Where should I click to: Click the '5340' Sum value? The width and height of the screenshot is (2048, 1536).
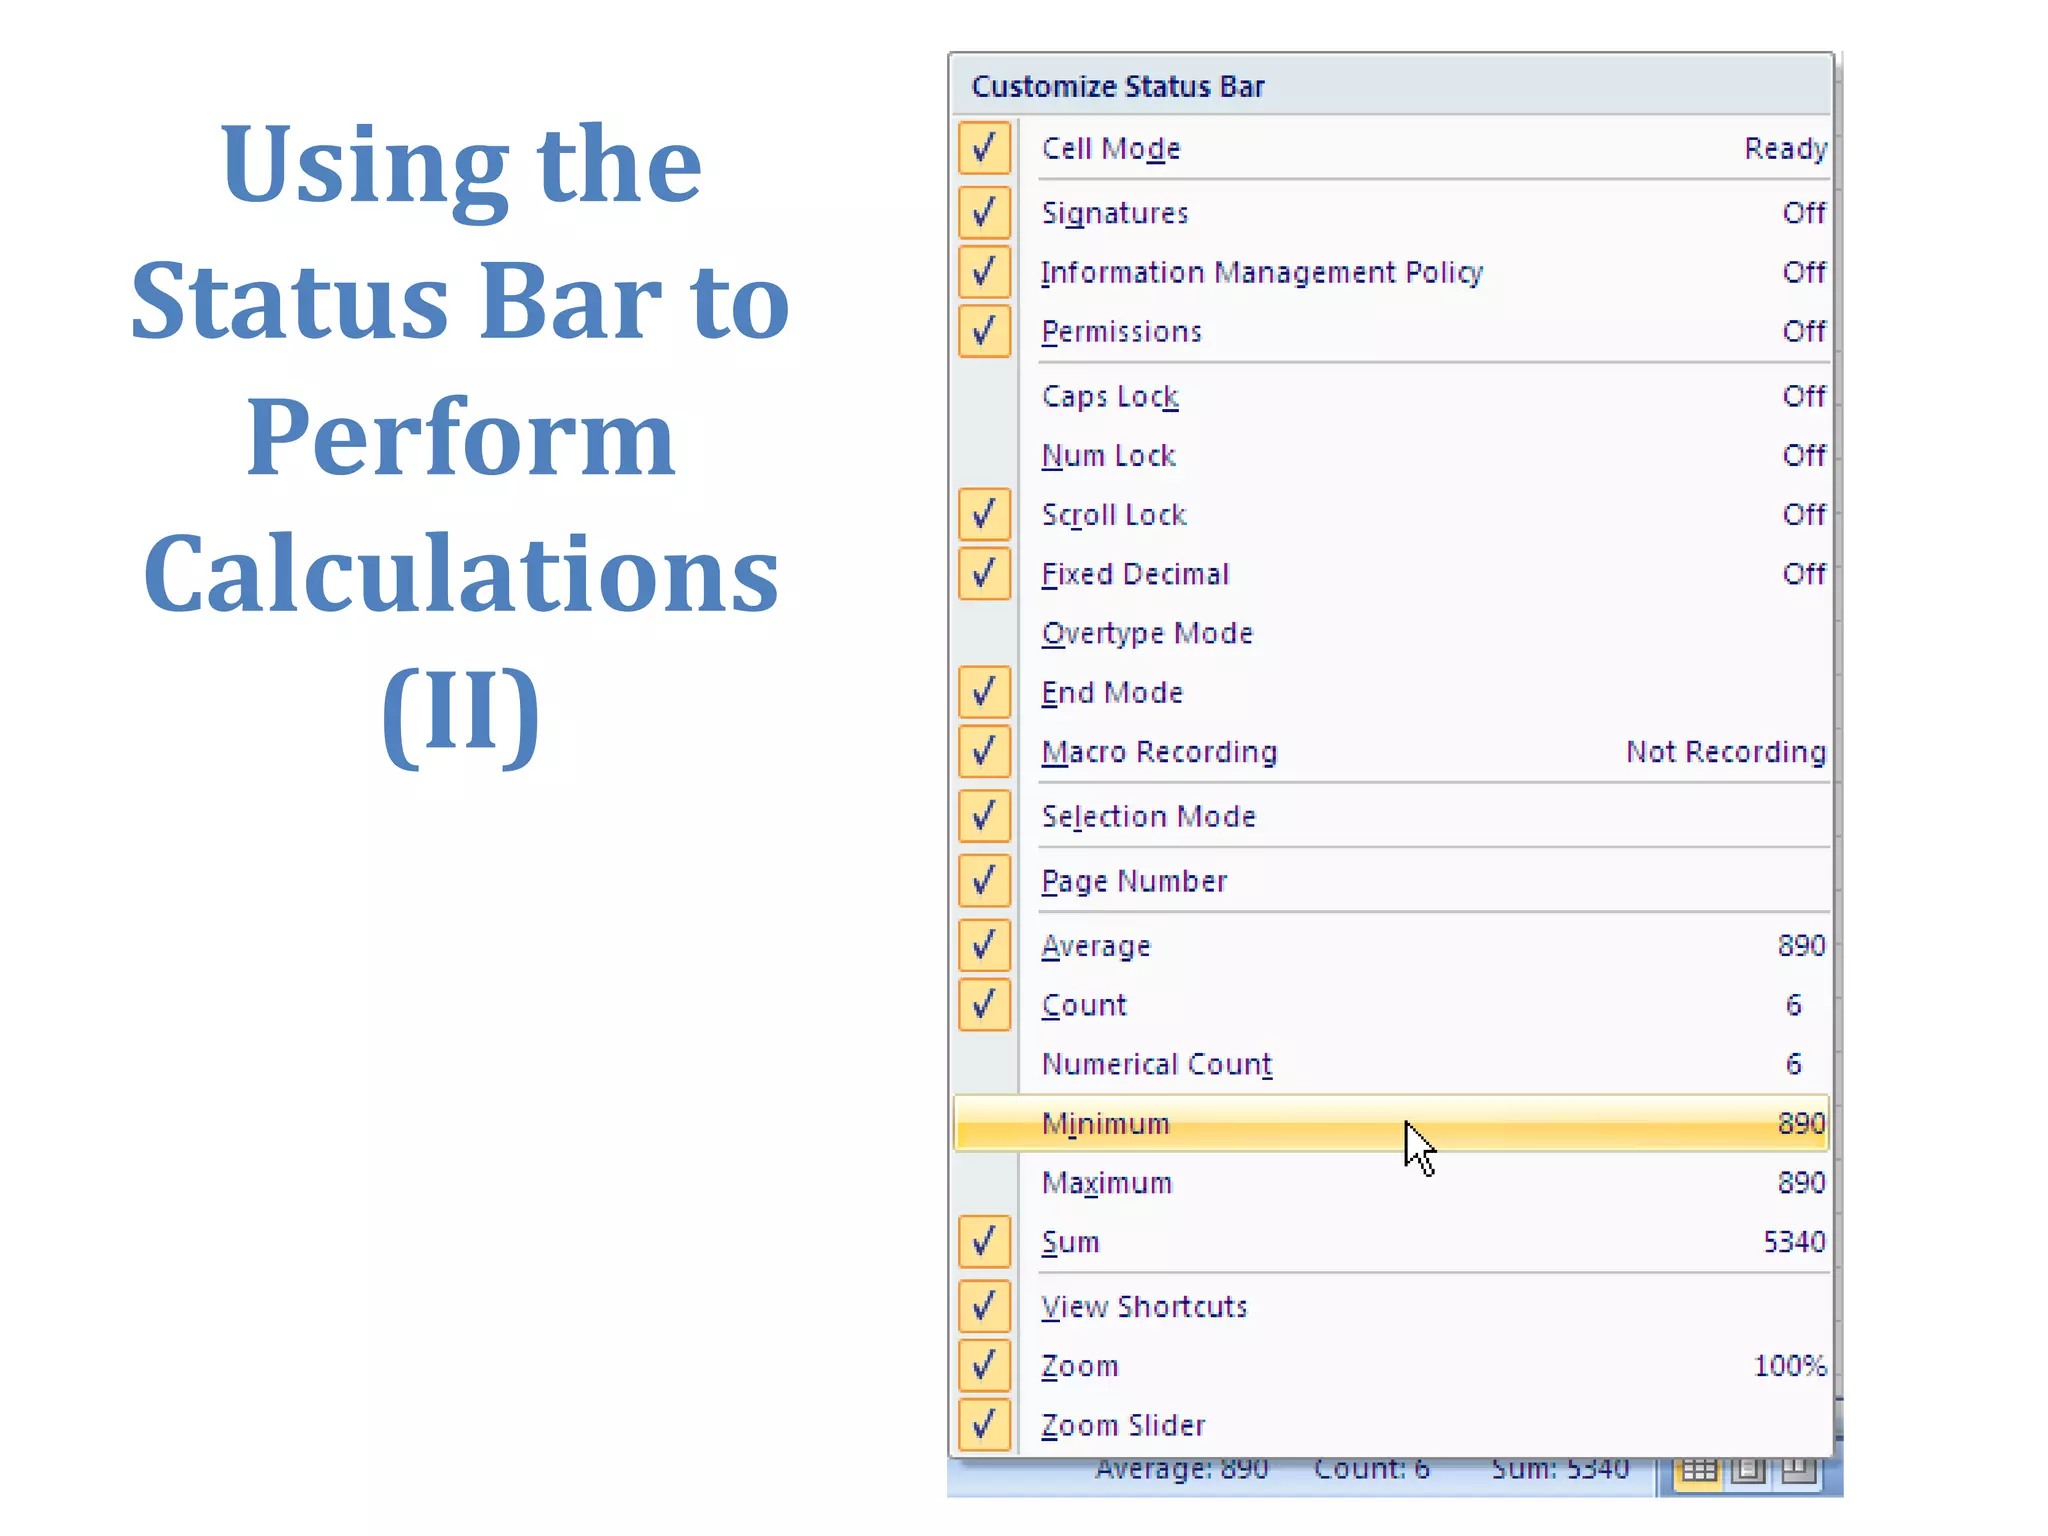tap(1794, 1241)
